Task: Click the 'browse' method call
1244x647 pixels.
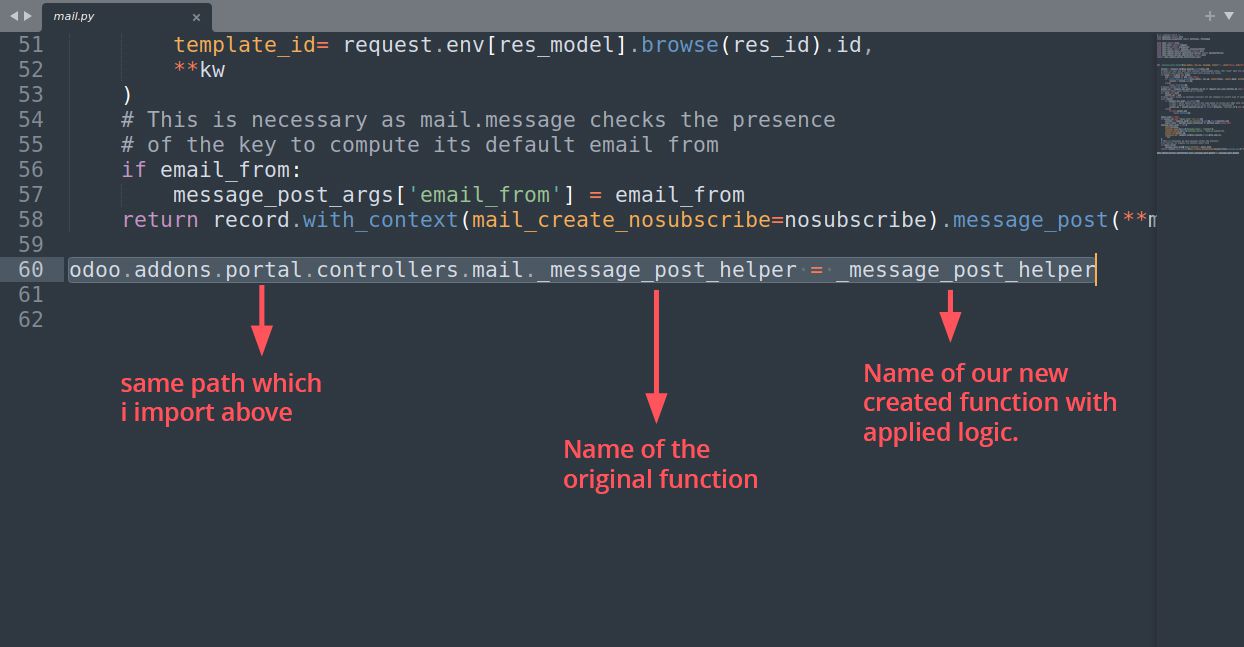Action: click(x=680, y=45)
